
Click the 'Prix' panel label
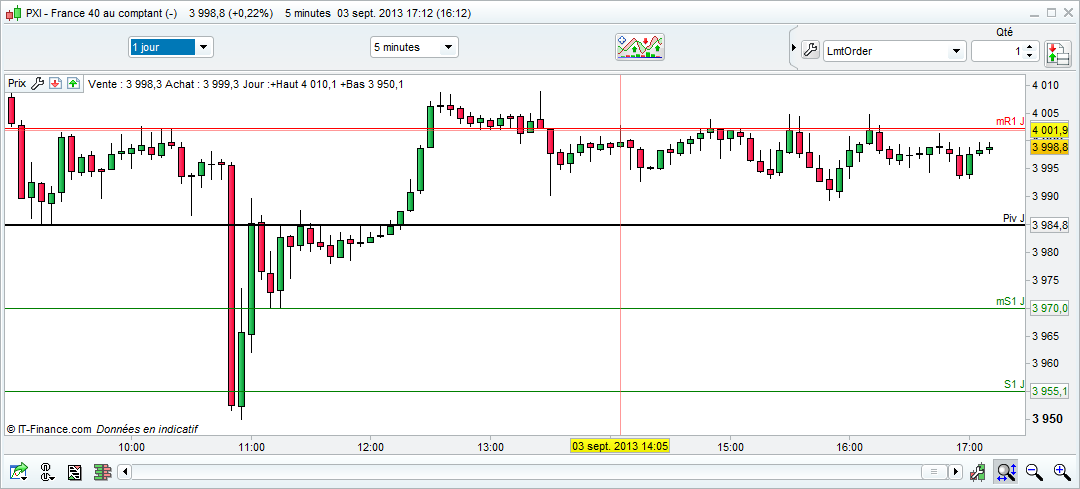(x=17, y=83)
